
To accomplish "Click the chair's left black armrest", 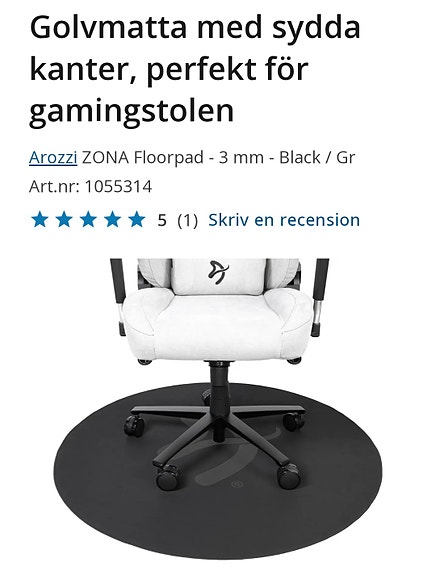I will coord(118,296).
